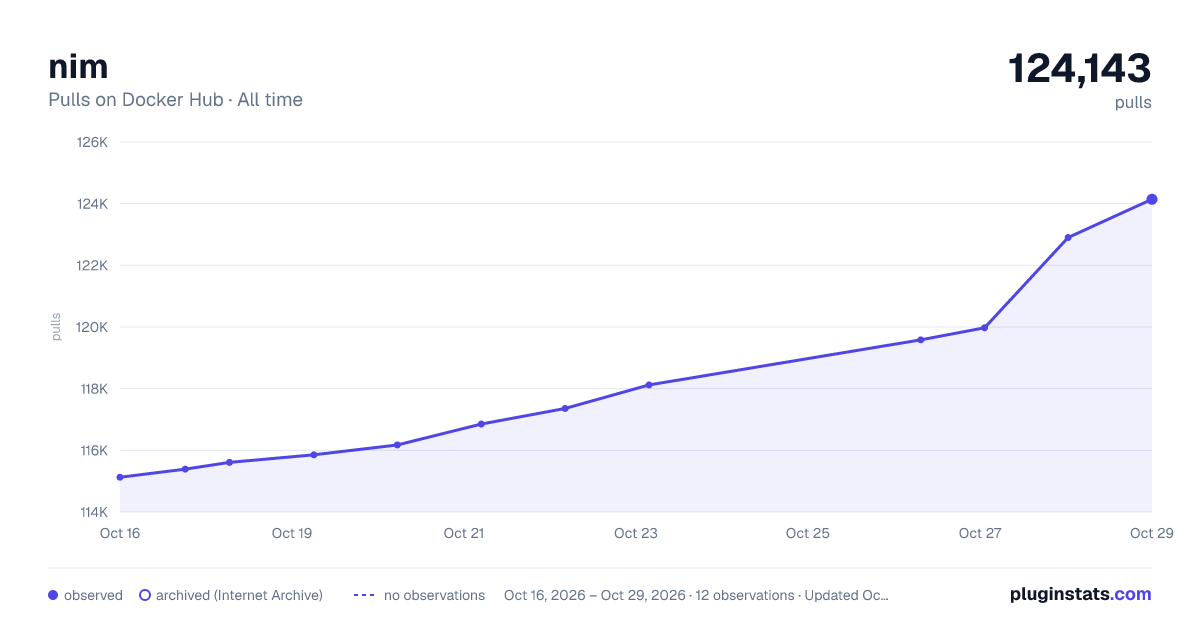This screenshot has height=630, width=1200.
Task: Click the 124,143 total pulls figure
Action: 1080,68
